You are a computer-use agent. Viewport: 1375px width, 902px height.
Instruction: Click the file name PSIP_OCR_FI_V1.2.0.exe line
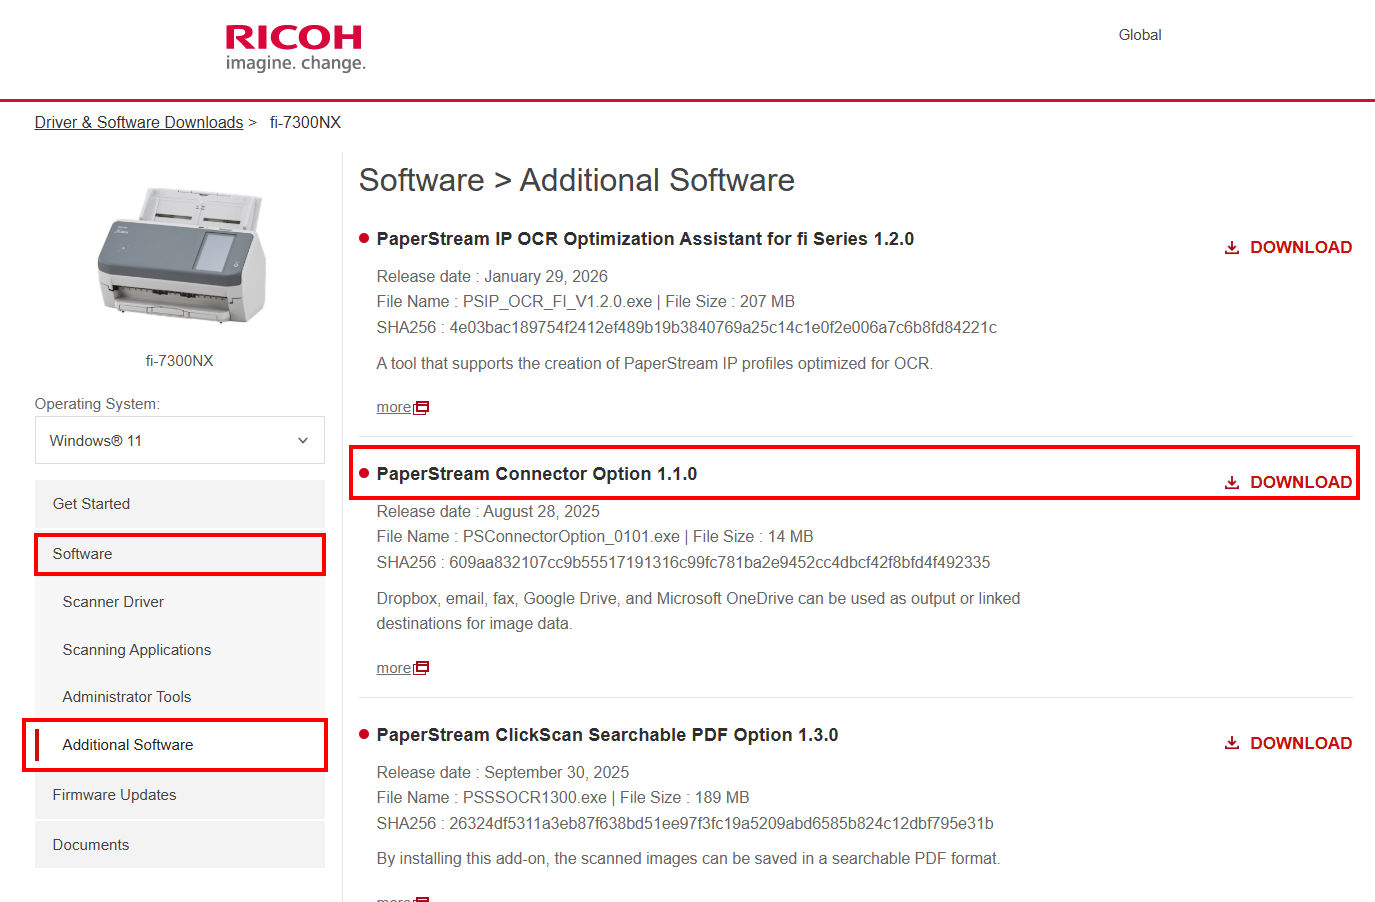586,302
